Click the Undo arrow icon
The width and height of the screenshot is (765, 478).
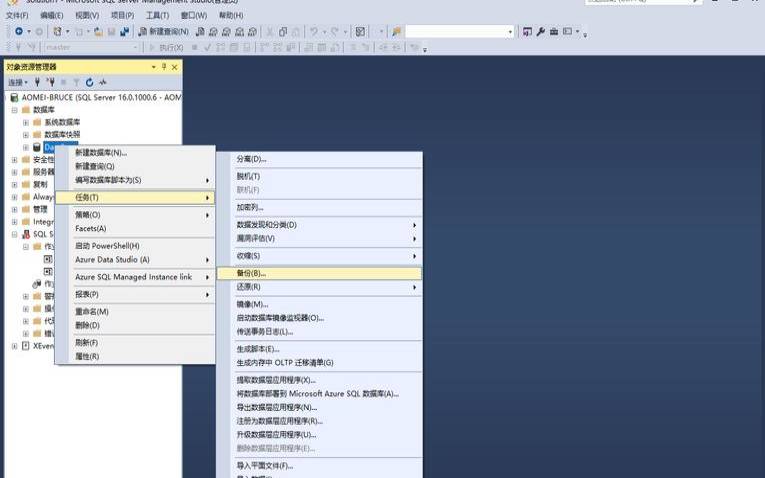314,31
